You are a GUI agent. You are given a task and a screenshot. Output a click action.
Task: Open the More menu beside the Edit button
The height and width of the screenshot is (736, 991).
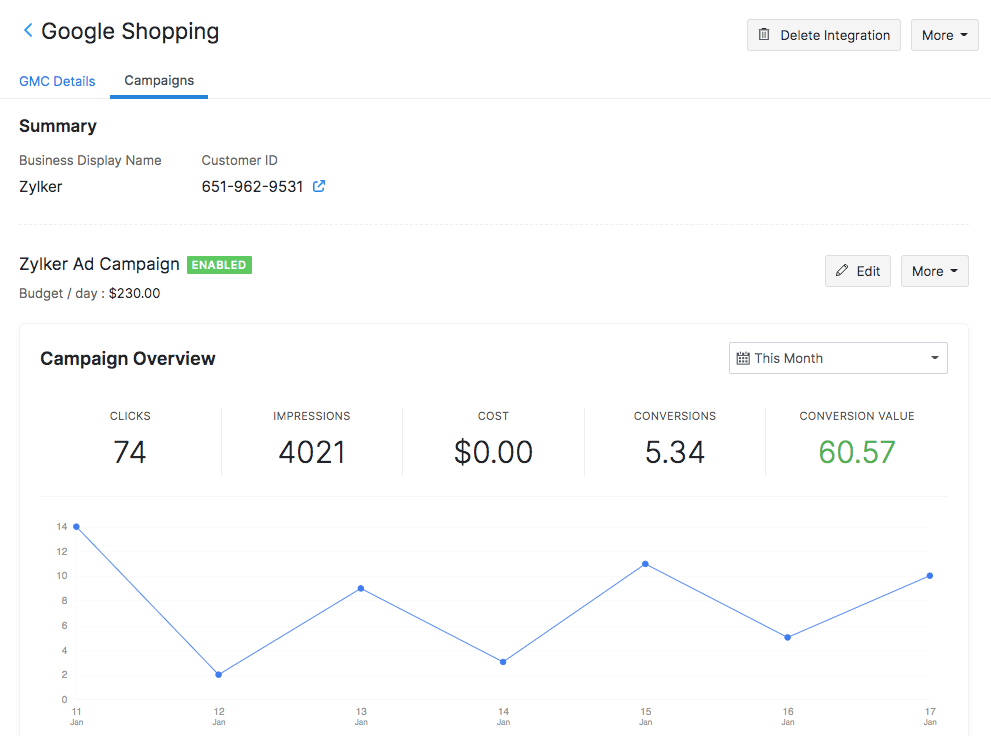click(x=934, y=270)
